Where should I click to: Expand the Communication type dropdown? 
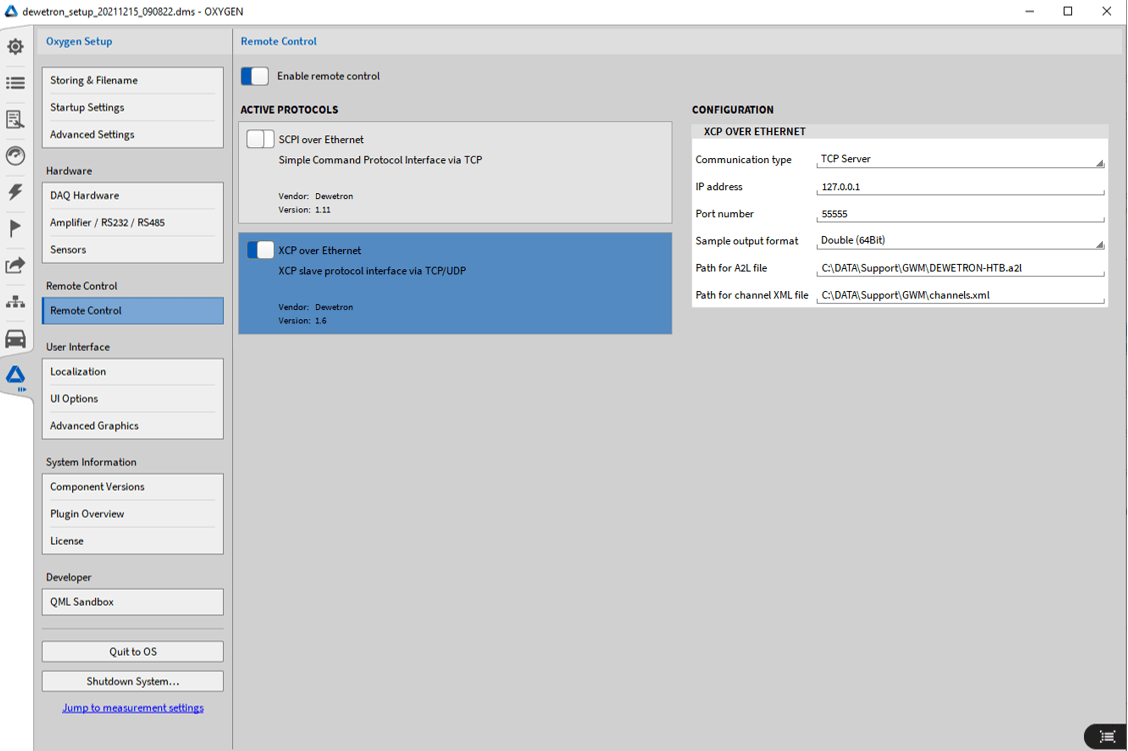tap(960, 159)
